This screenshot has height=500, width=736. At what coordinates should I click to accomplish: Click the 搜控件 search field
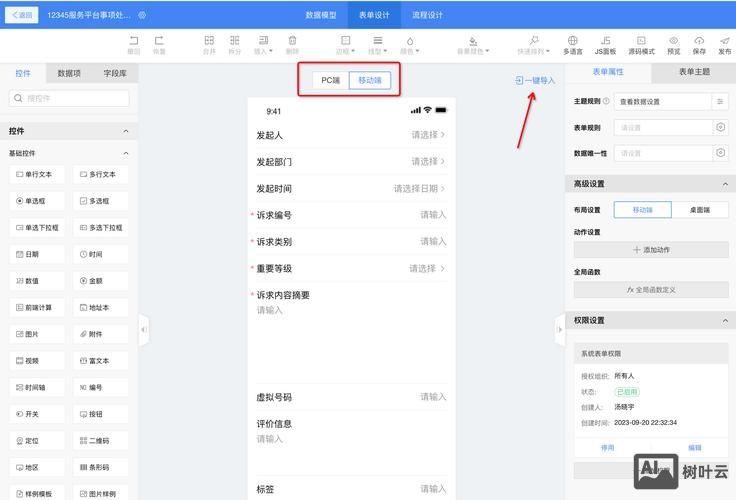pos(69,98)
